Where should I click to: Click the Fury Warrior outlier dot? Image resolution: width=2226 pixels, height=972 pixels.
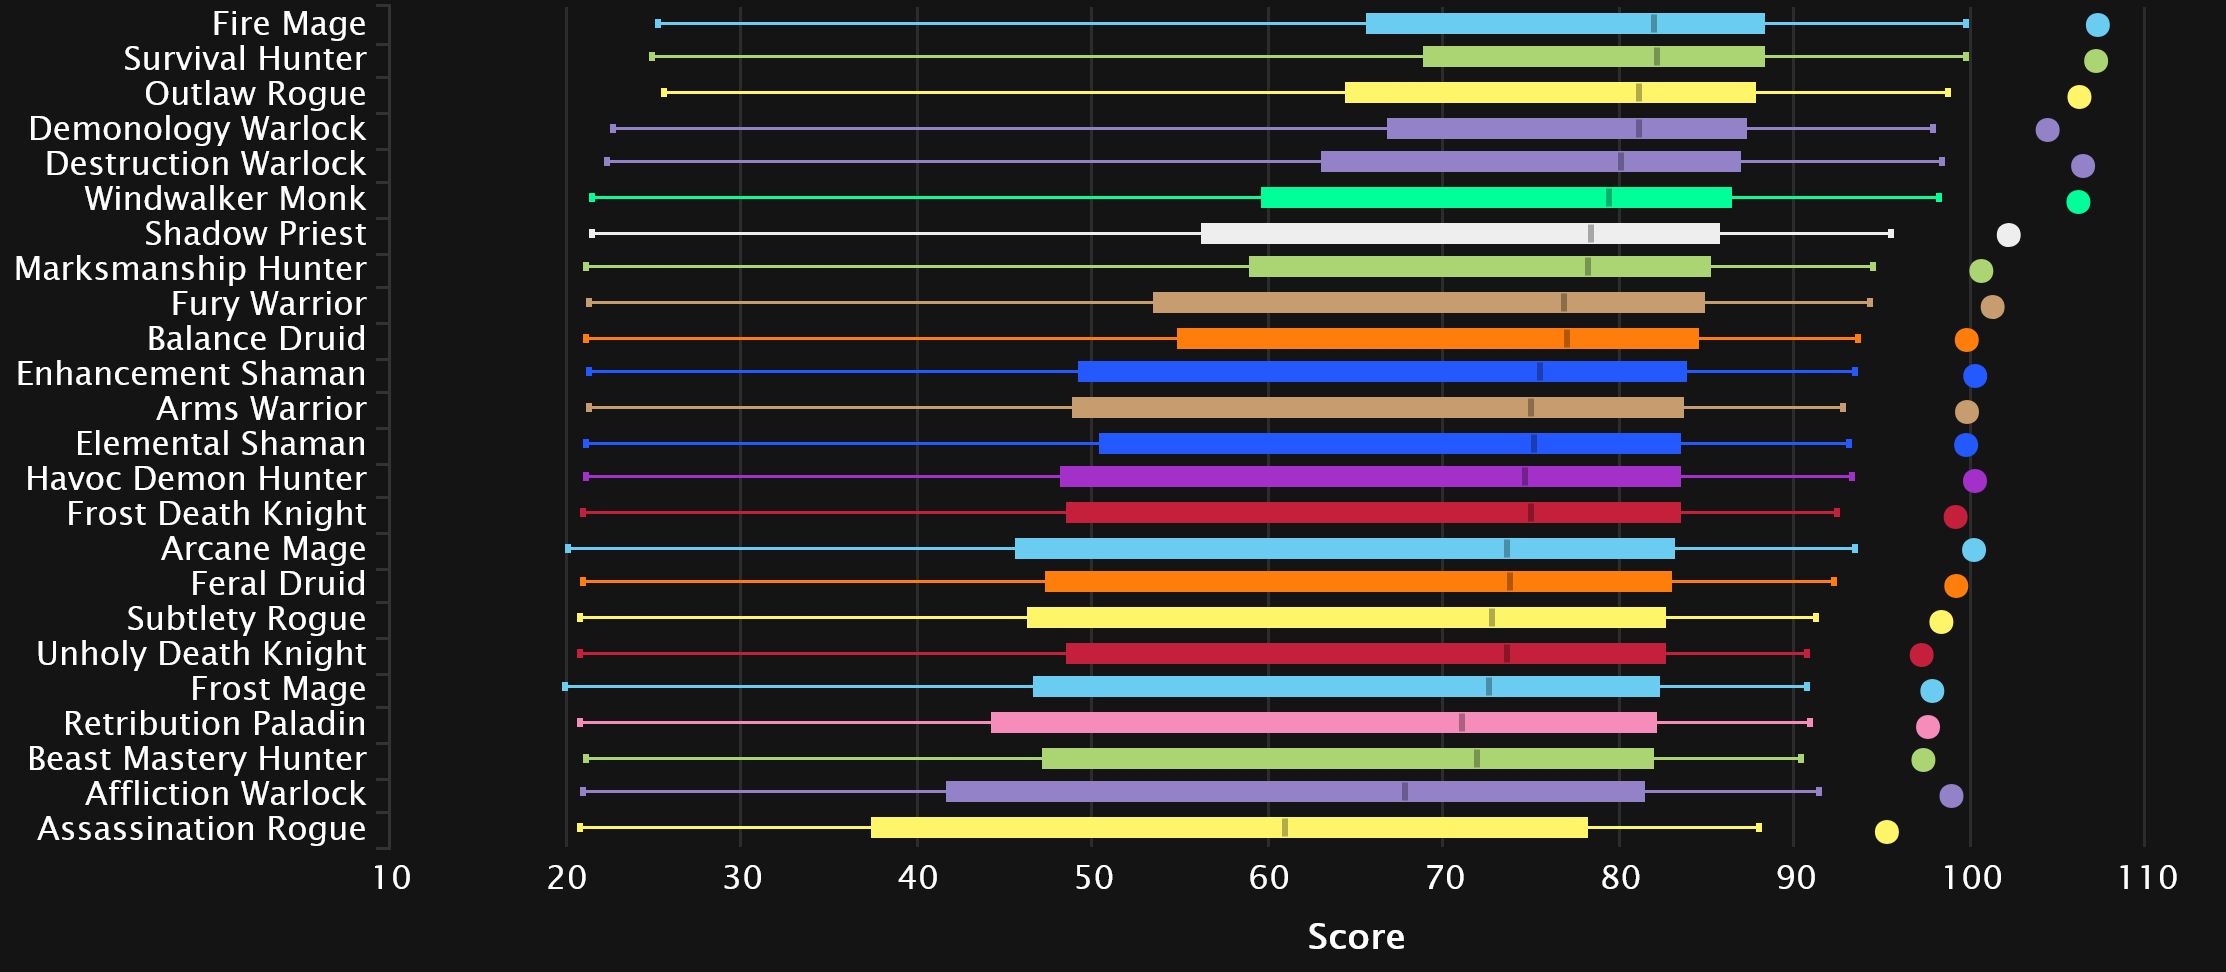(x=1992, y=307)
